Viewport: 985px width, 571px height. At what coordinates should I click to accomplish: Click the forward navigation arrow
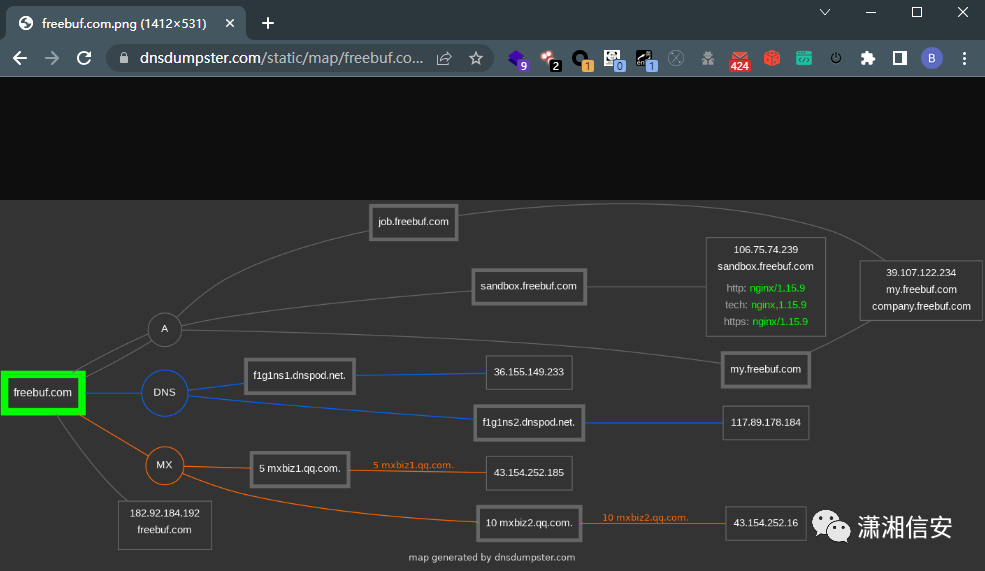tap(52, 58)
